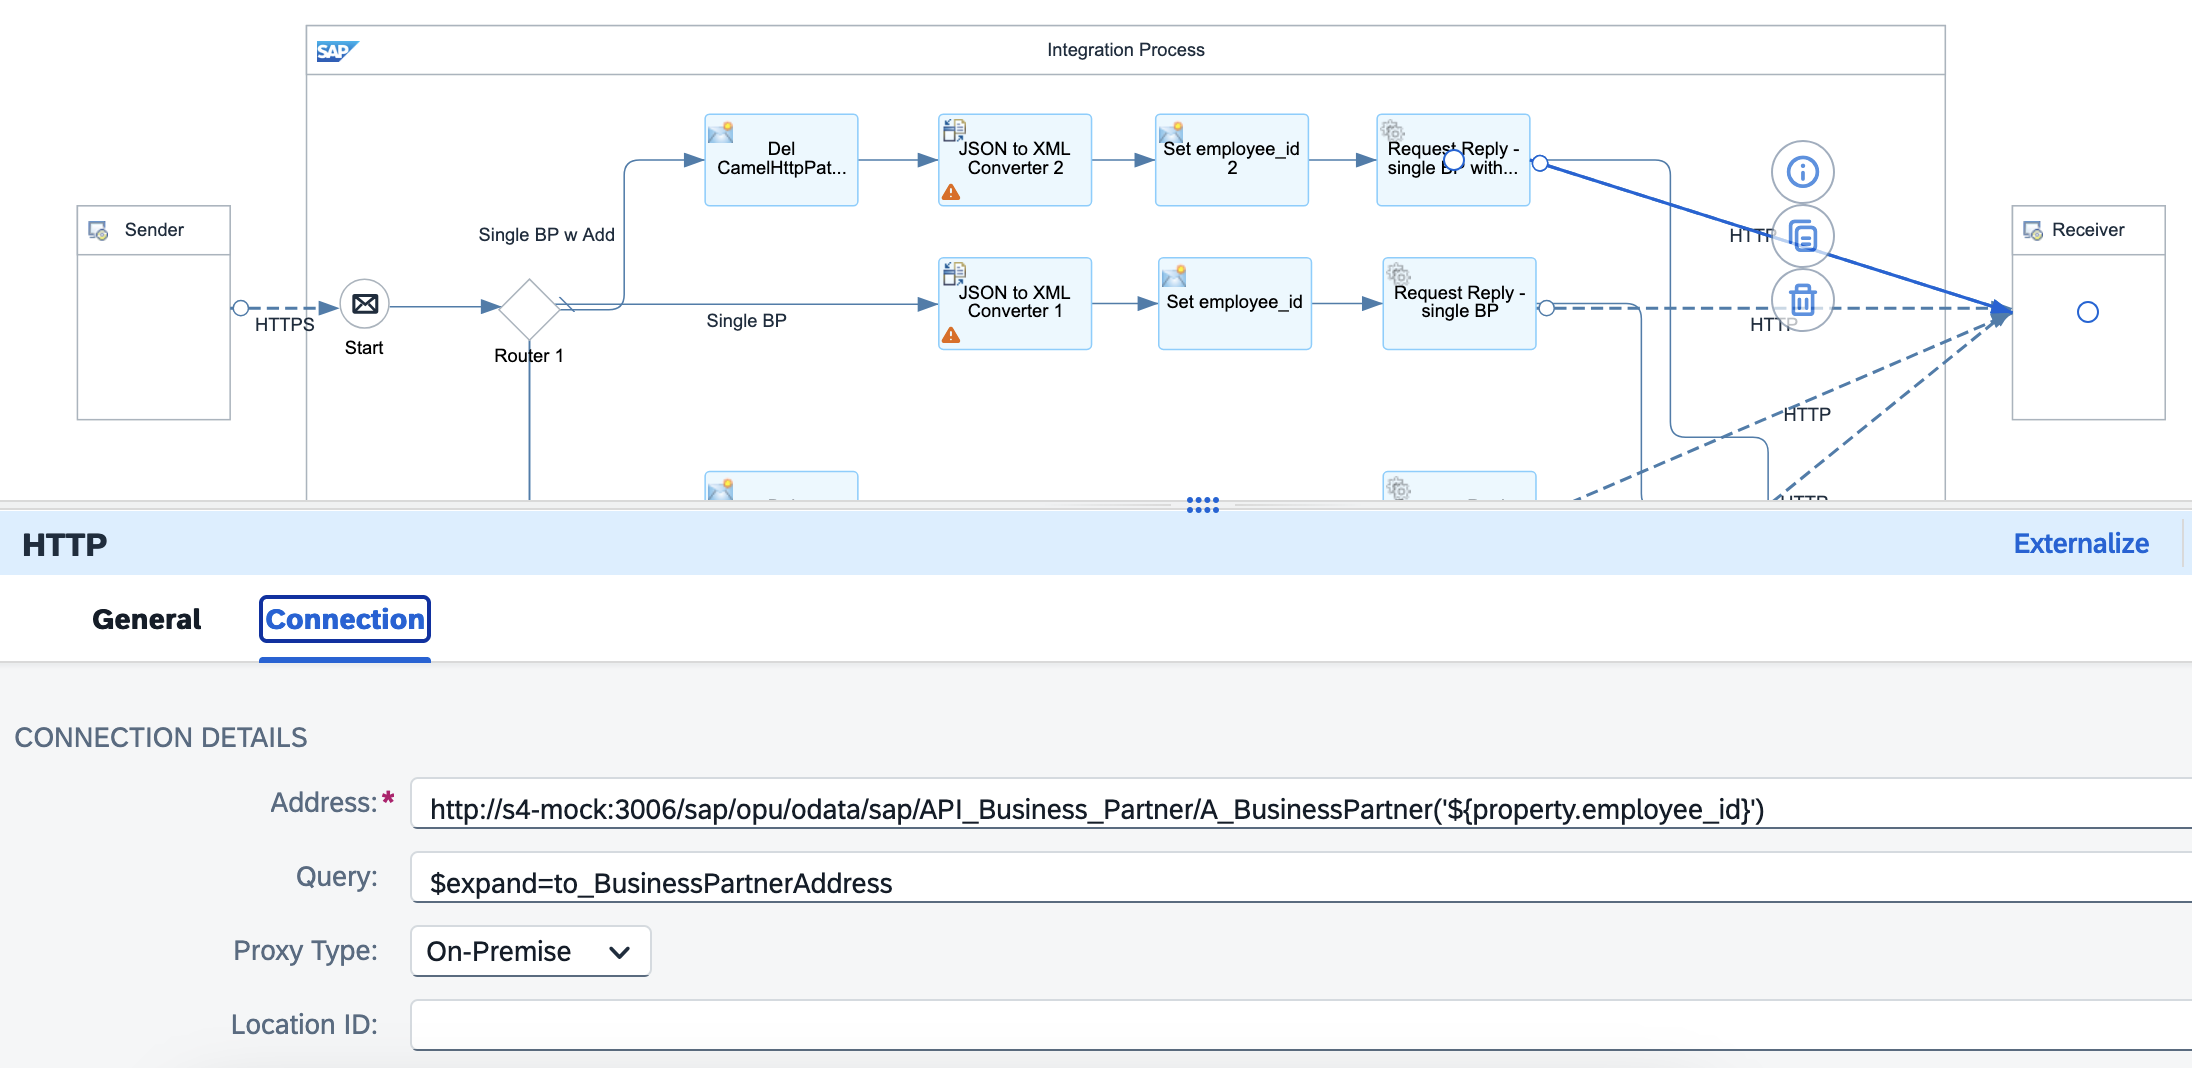
Task: Open the Proxy Type dropdown
Action: 530,951
